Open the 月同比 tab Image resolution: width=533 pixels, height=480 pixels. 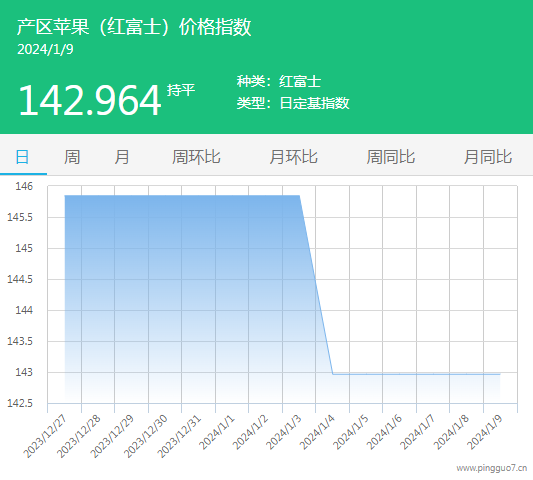(488, 157)
